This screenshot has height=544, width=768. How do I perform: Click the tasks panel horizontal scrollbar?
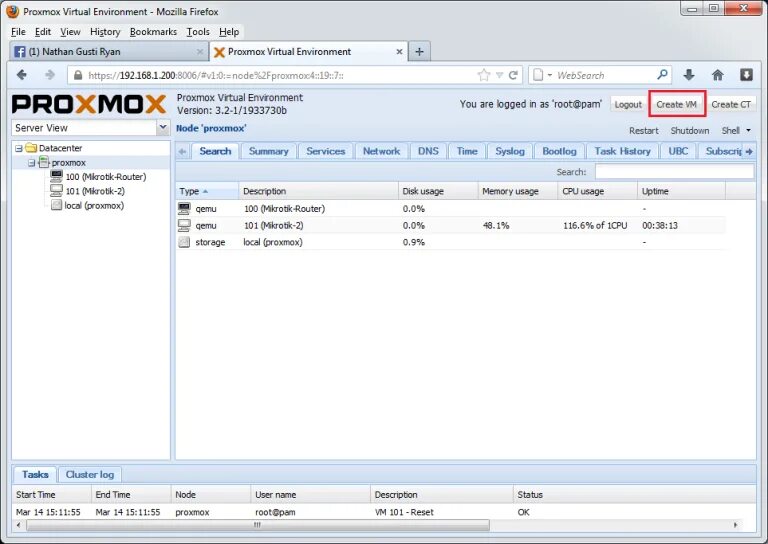click(x=258, y=525)
